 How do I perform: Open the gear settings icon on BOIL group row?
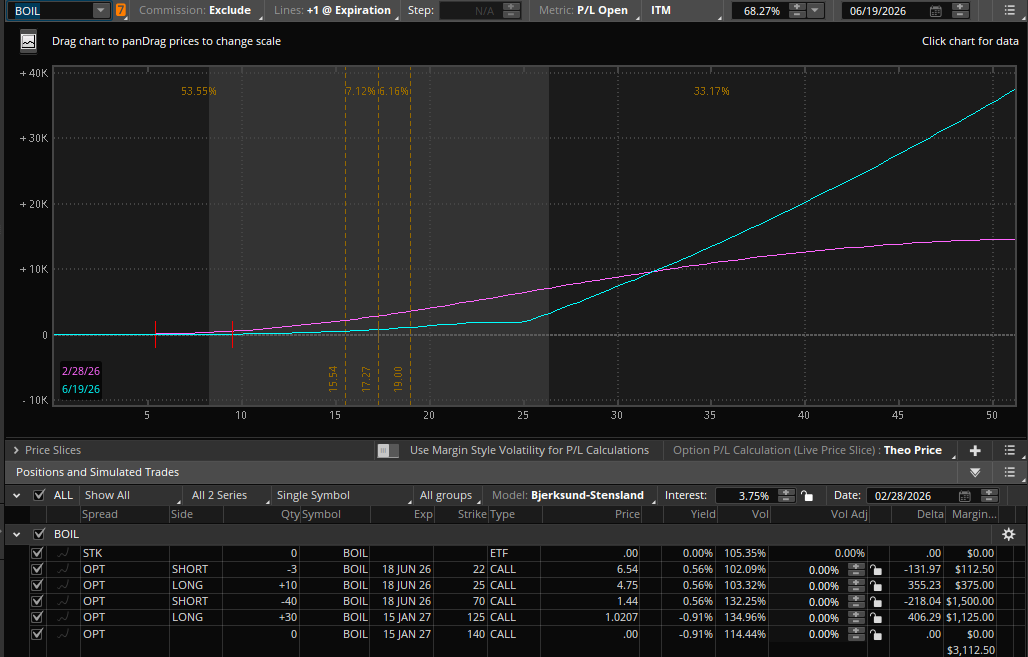[x=1008, y=534]
